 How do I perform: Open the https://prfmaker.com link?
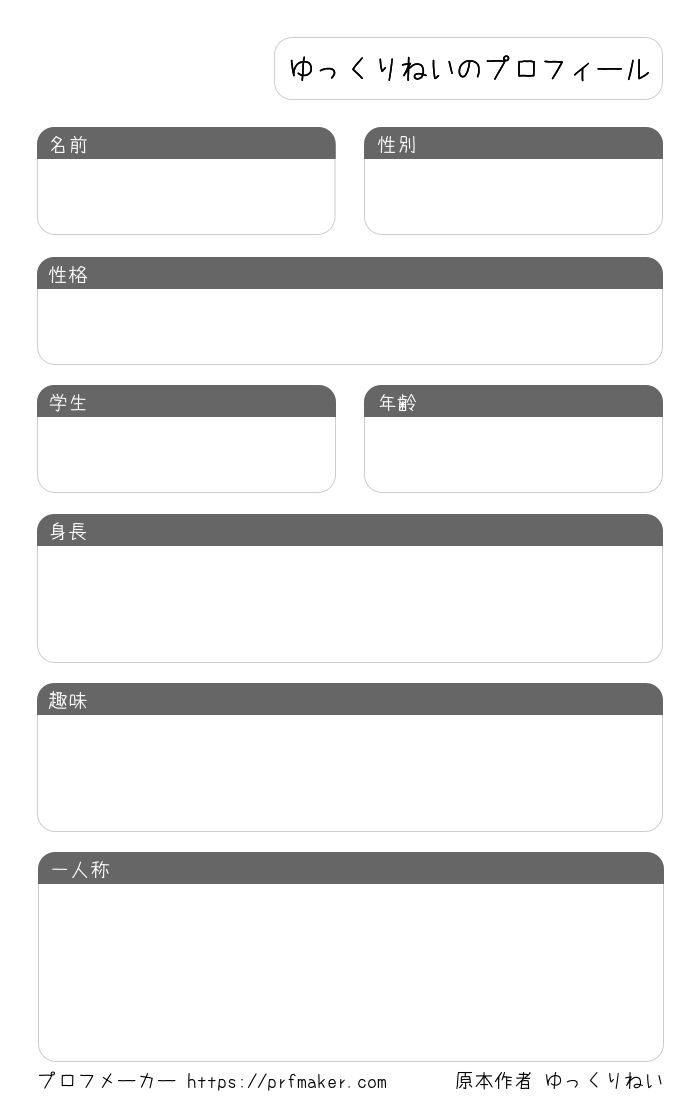tap(287, 1081)
